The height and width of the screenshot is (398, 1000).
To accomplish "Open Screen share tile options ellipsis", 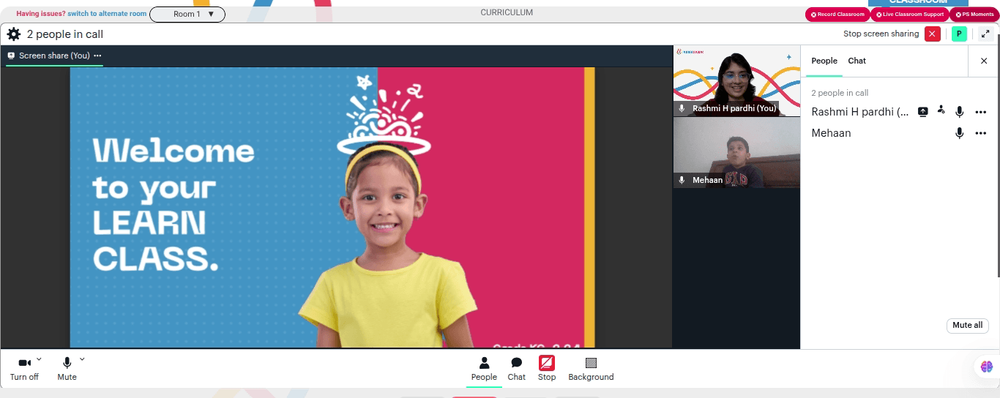I will pos(98,55).
